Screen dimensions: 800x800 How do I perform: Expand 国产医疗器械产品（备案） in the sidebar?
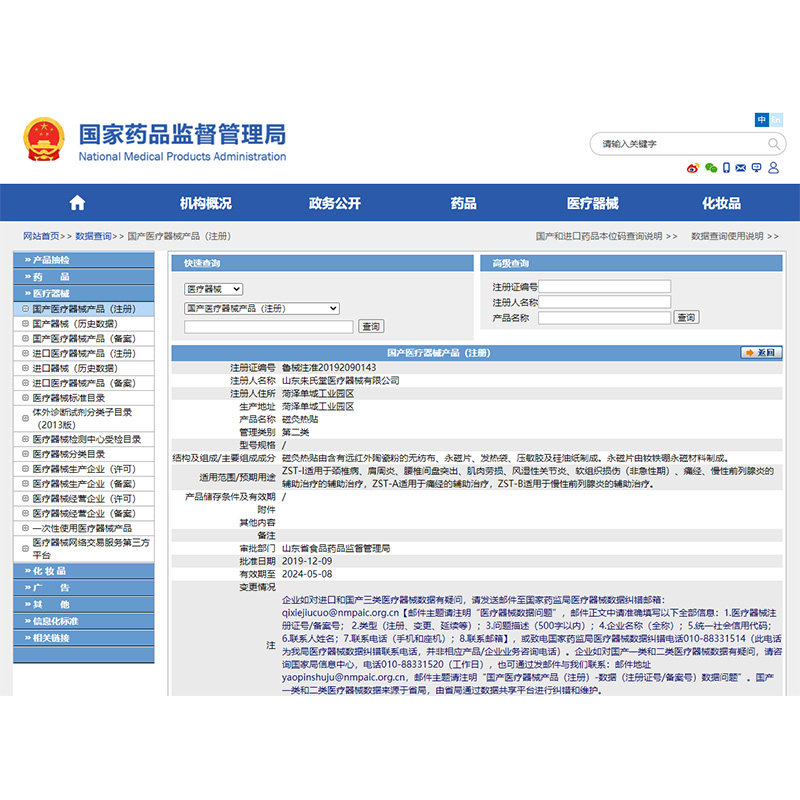[x=84, y=339]
